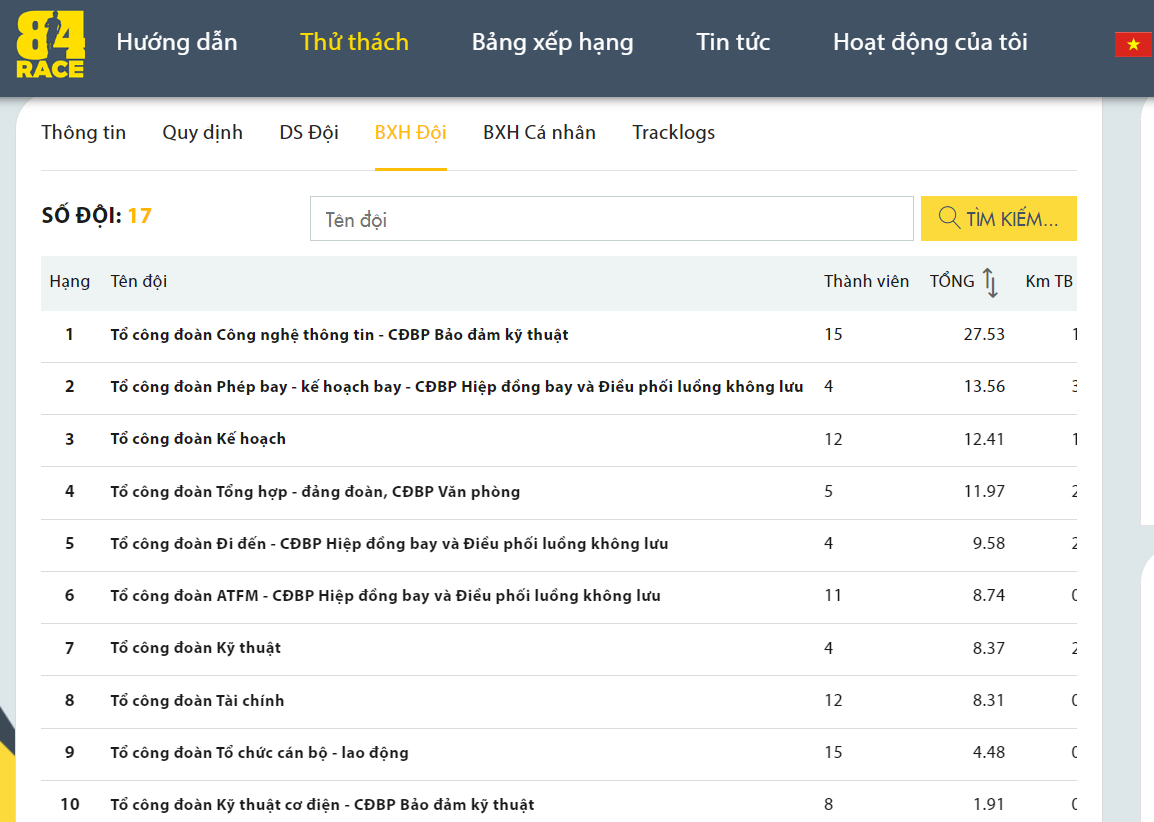Focus the Tên đội search field
The width and height of the screenshot is (1154, 822).
(611, 219)
